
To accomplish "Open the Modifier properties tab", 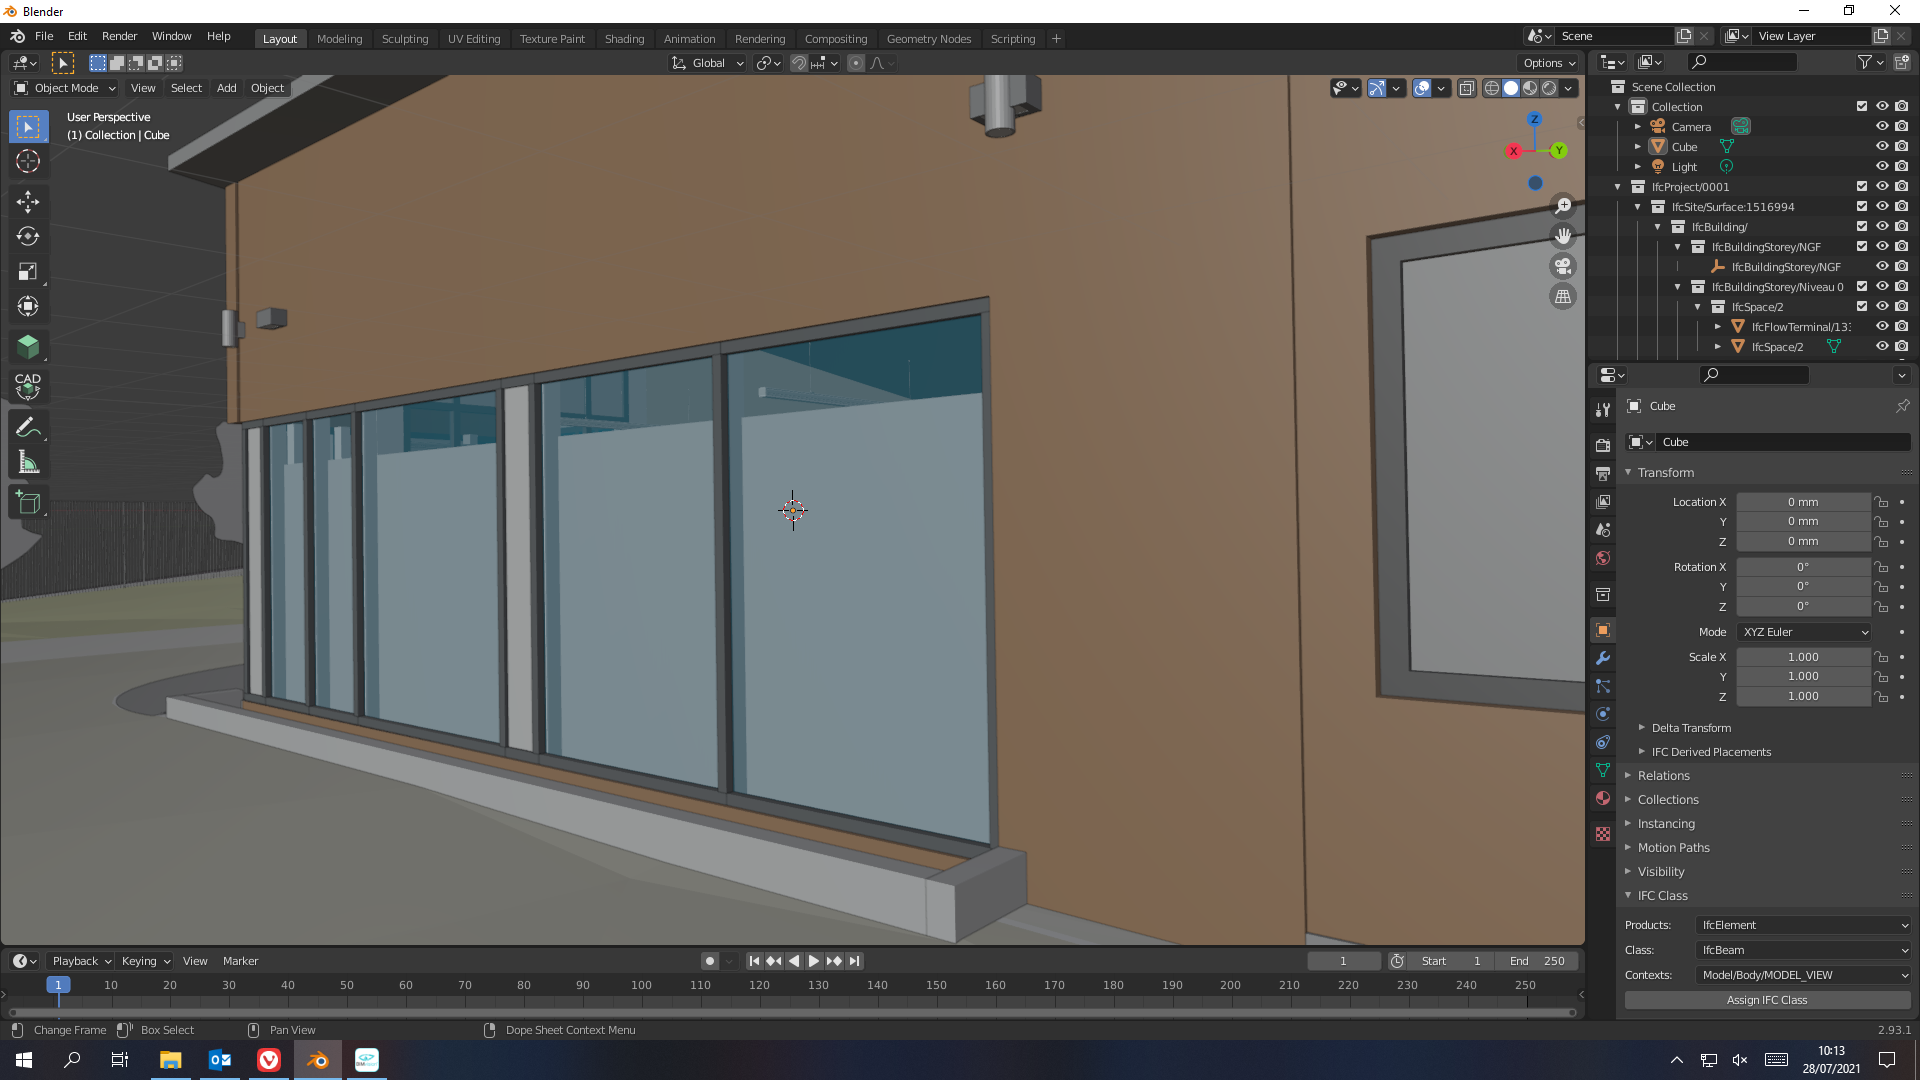I will tap(1602, 658).
